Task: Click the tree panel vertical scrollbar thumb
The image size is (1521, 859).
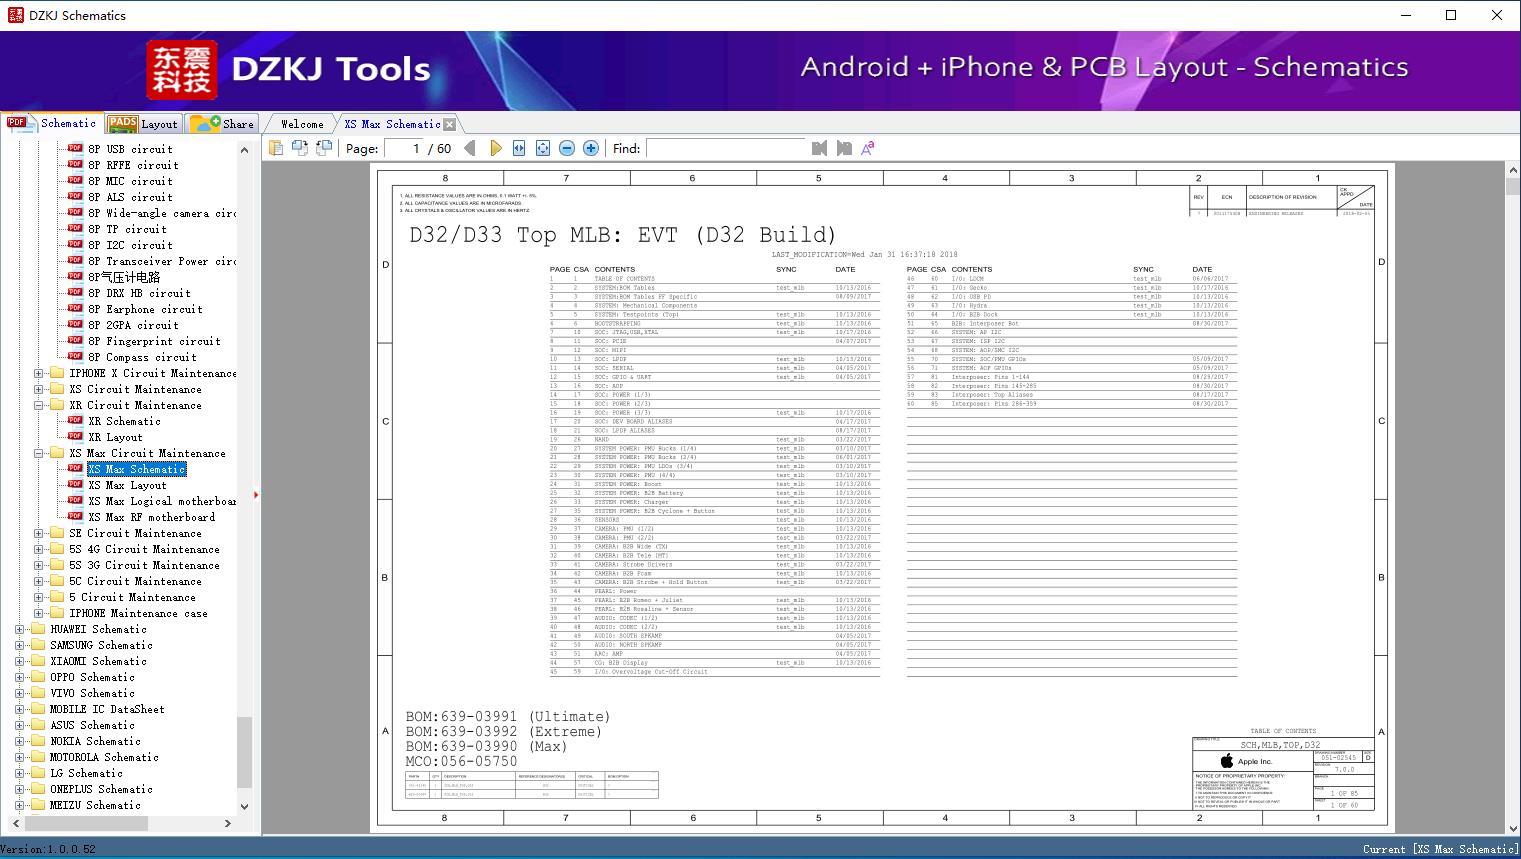Action: point(244,752)
